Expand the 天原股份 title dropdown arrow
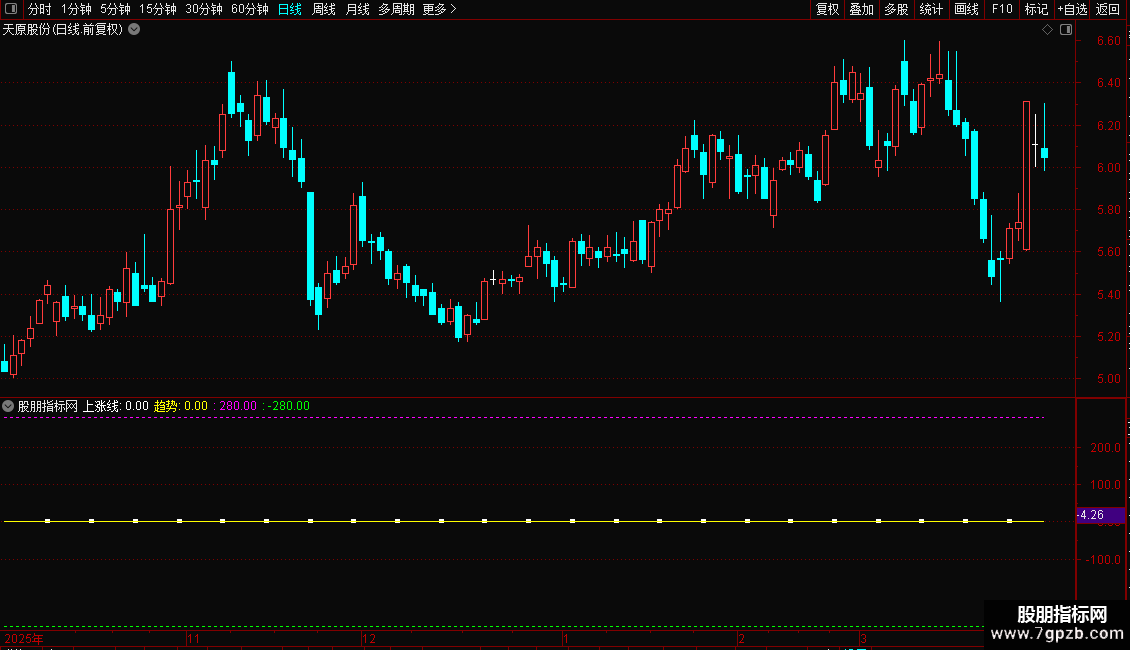1130x650 pixels. pyautogui.click(x=134, y=30)
